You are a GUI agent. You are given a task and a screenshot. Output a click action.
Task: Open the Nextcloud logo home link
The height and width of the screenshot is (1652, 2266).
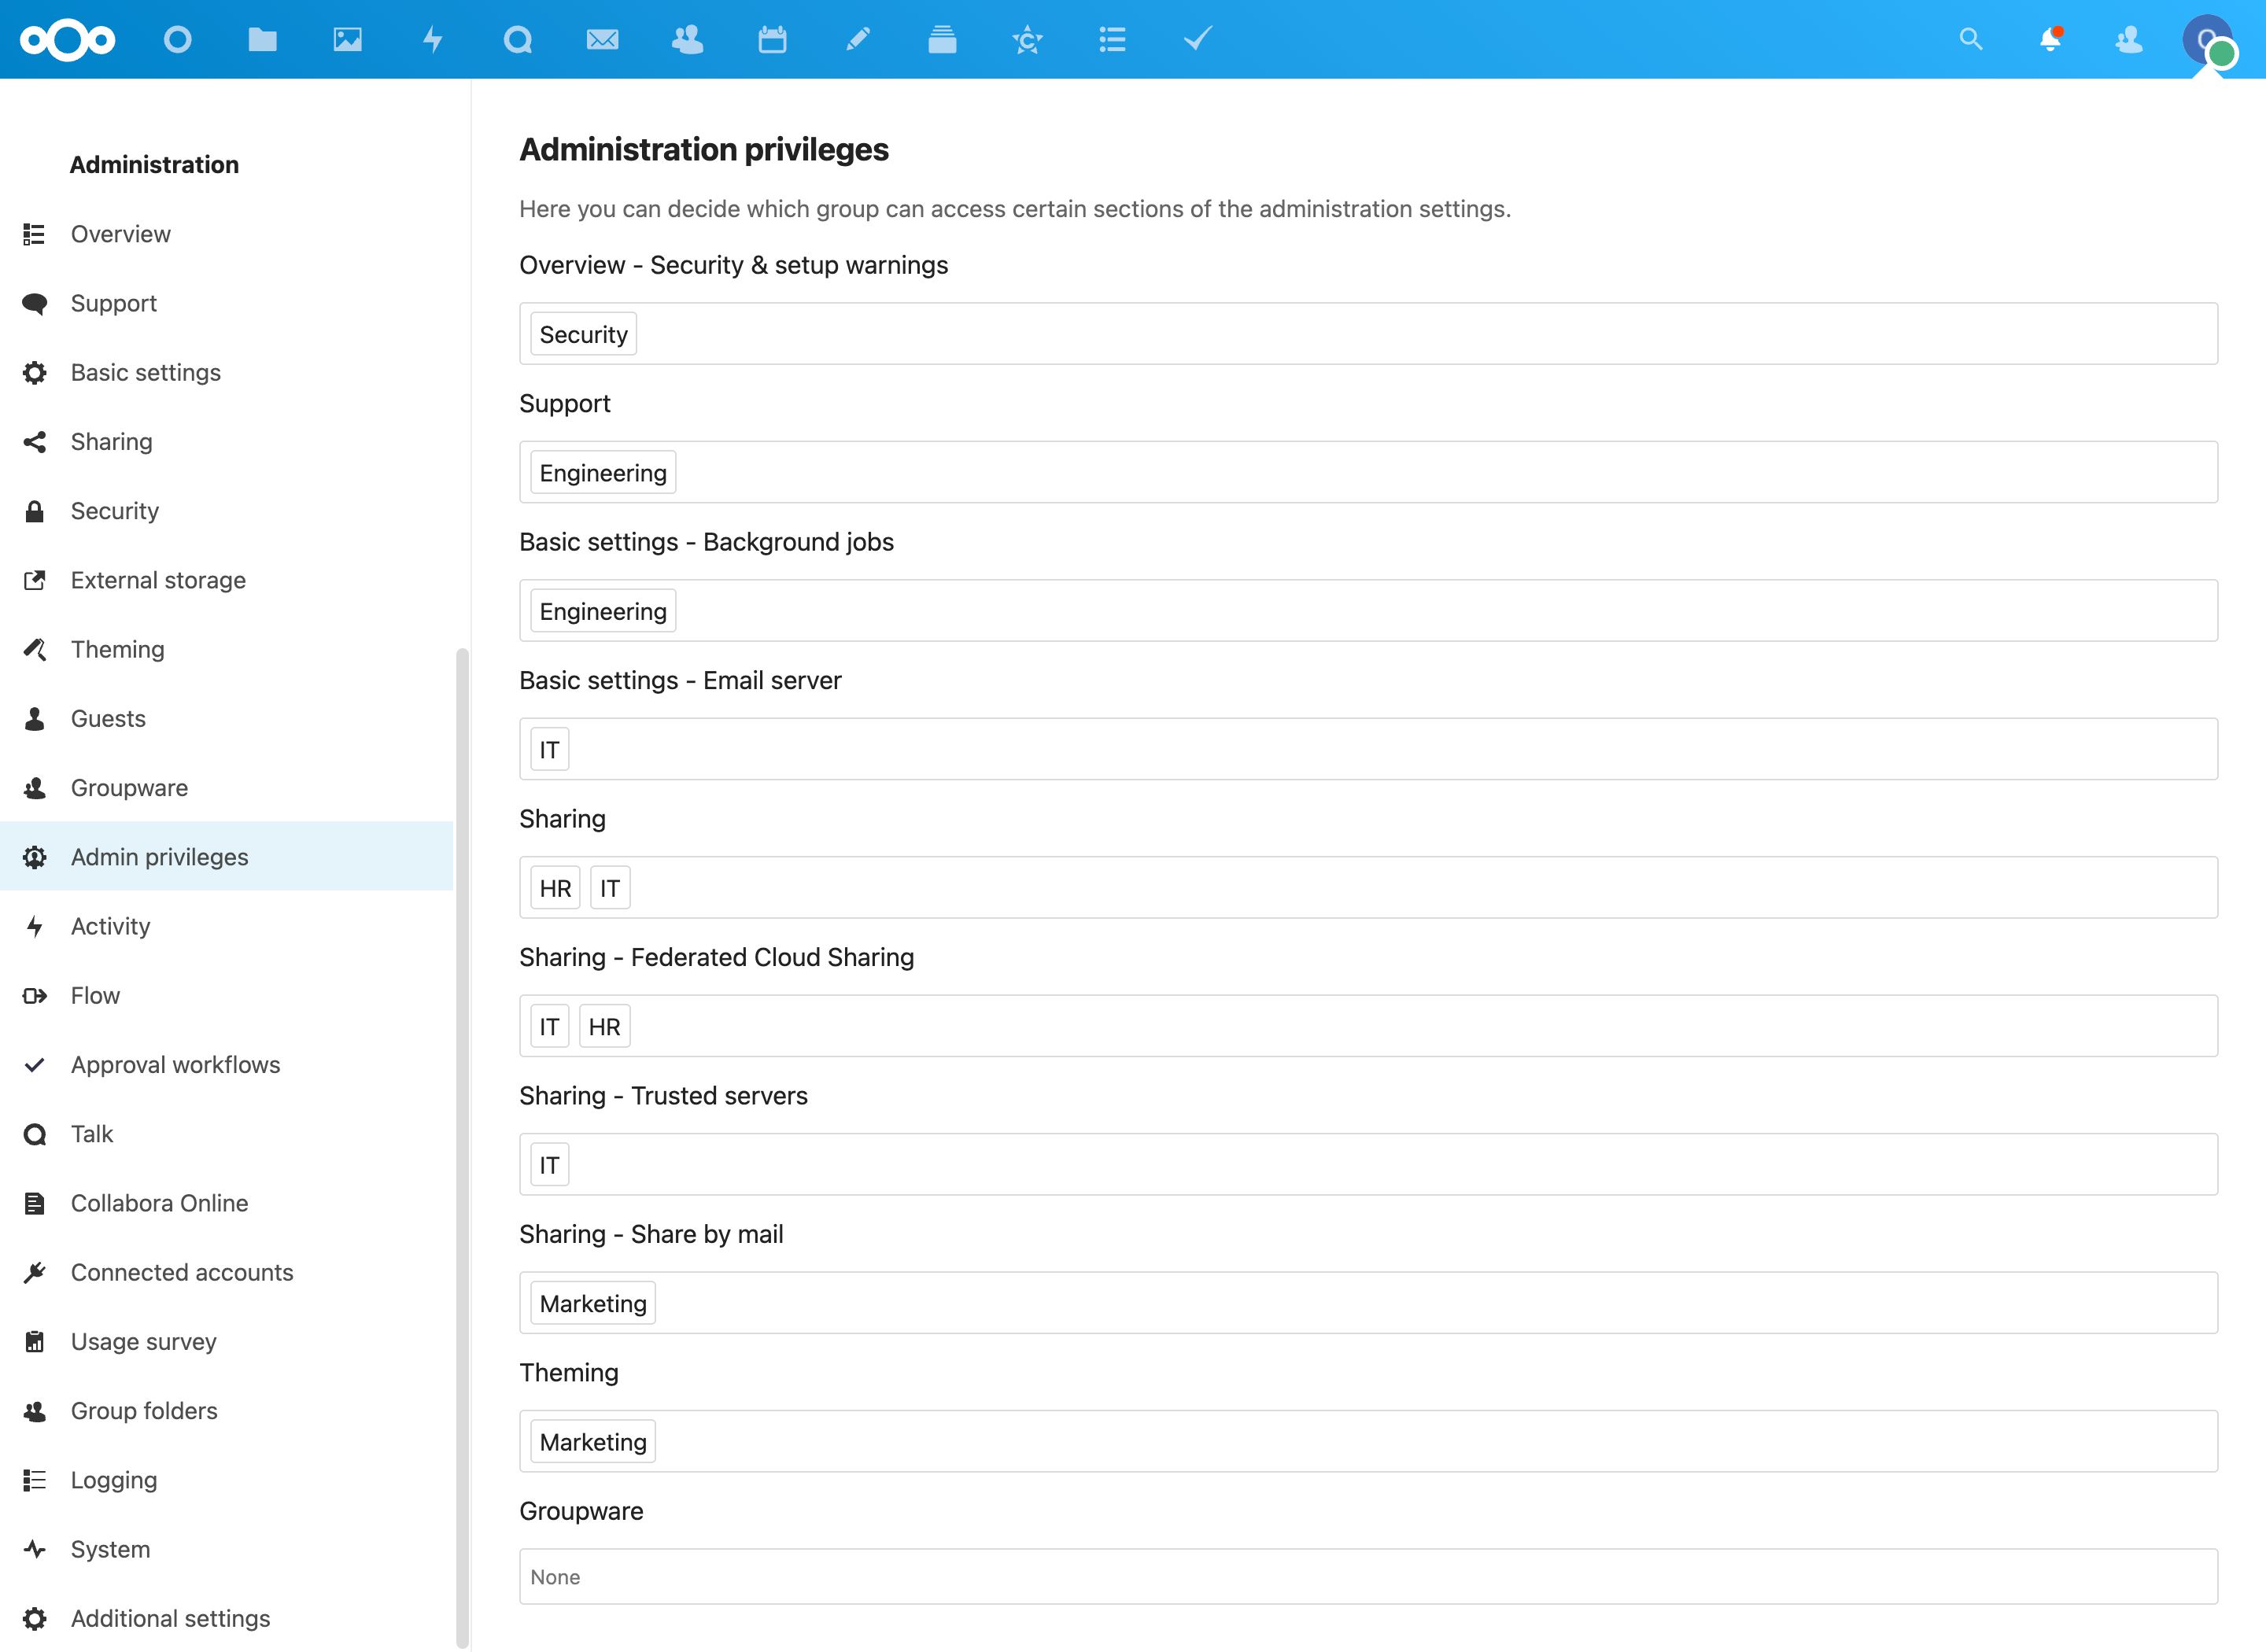[68, 40]
